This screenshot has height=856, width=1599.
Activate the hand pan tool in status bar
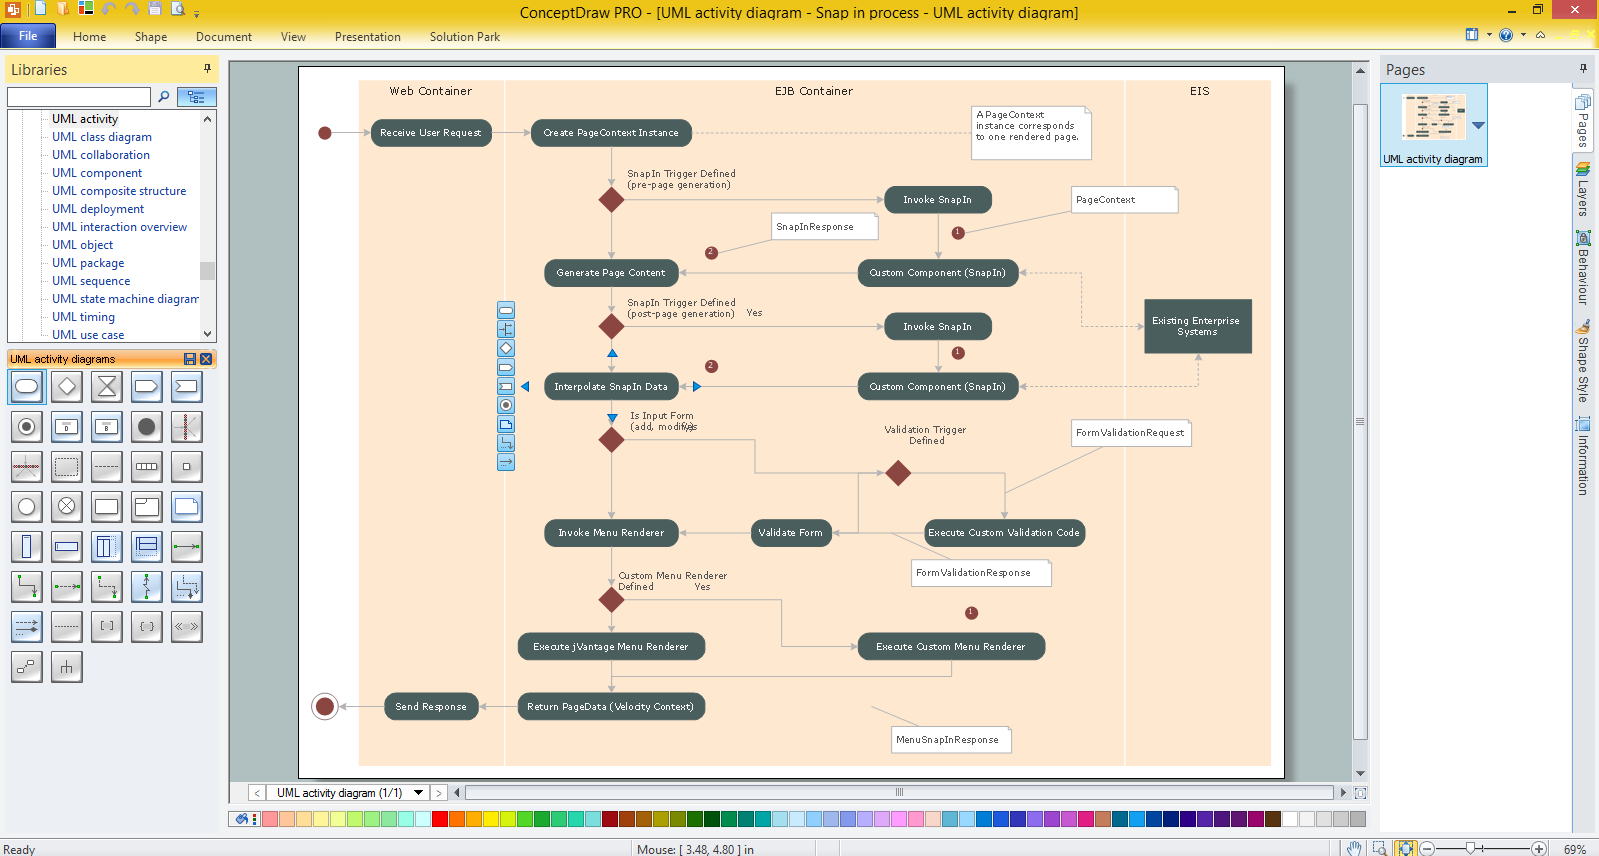[x=1354, y=848]
